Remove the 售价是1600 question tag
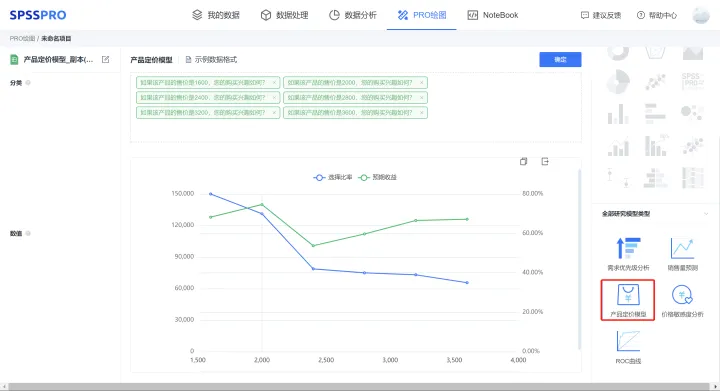 pyautogui.click(x=274, y=83)
